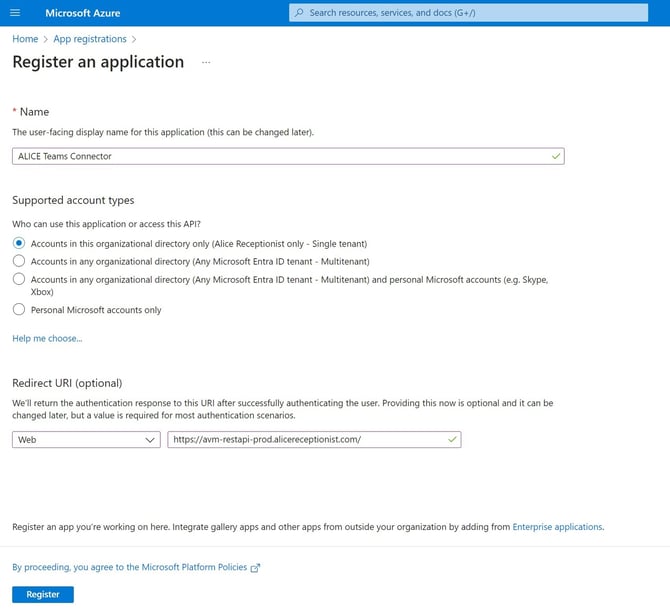Screen dimensions: 670x612
Task: Click the 'Who can use this application' text
Action: [x=106, y=224]
